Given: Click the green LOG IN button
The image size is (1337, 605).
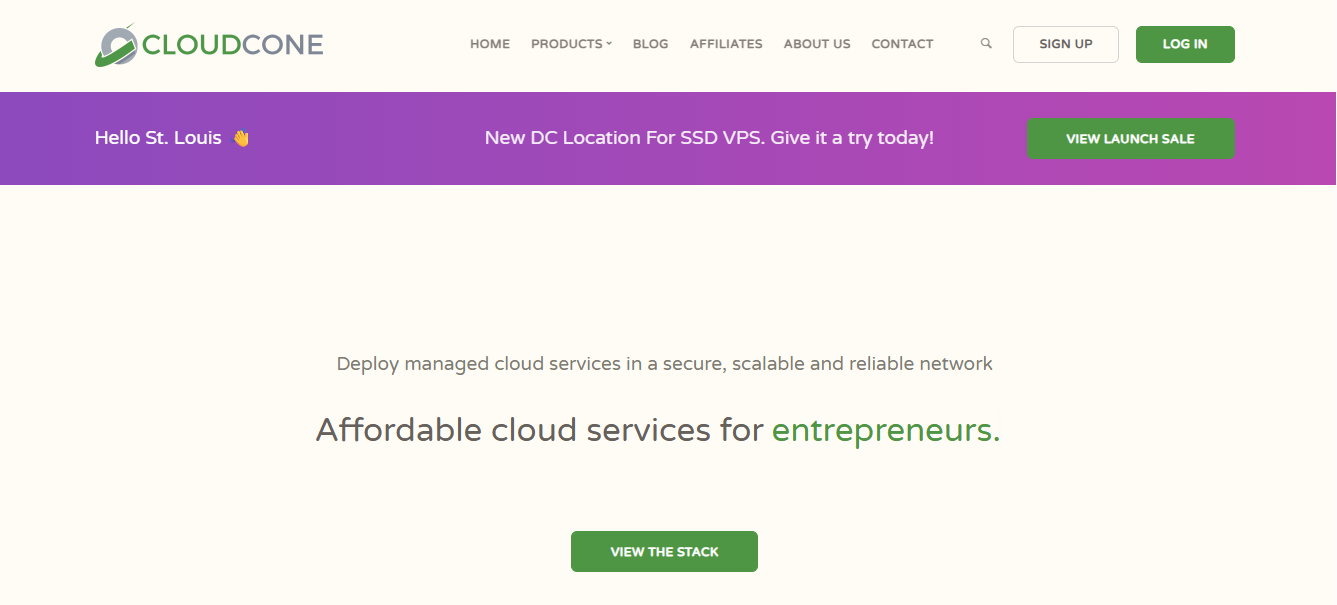Looking at the screenshot, I should (x=1185, y=44).
